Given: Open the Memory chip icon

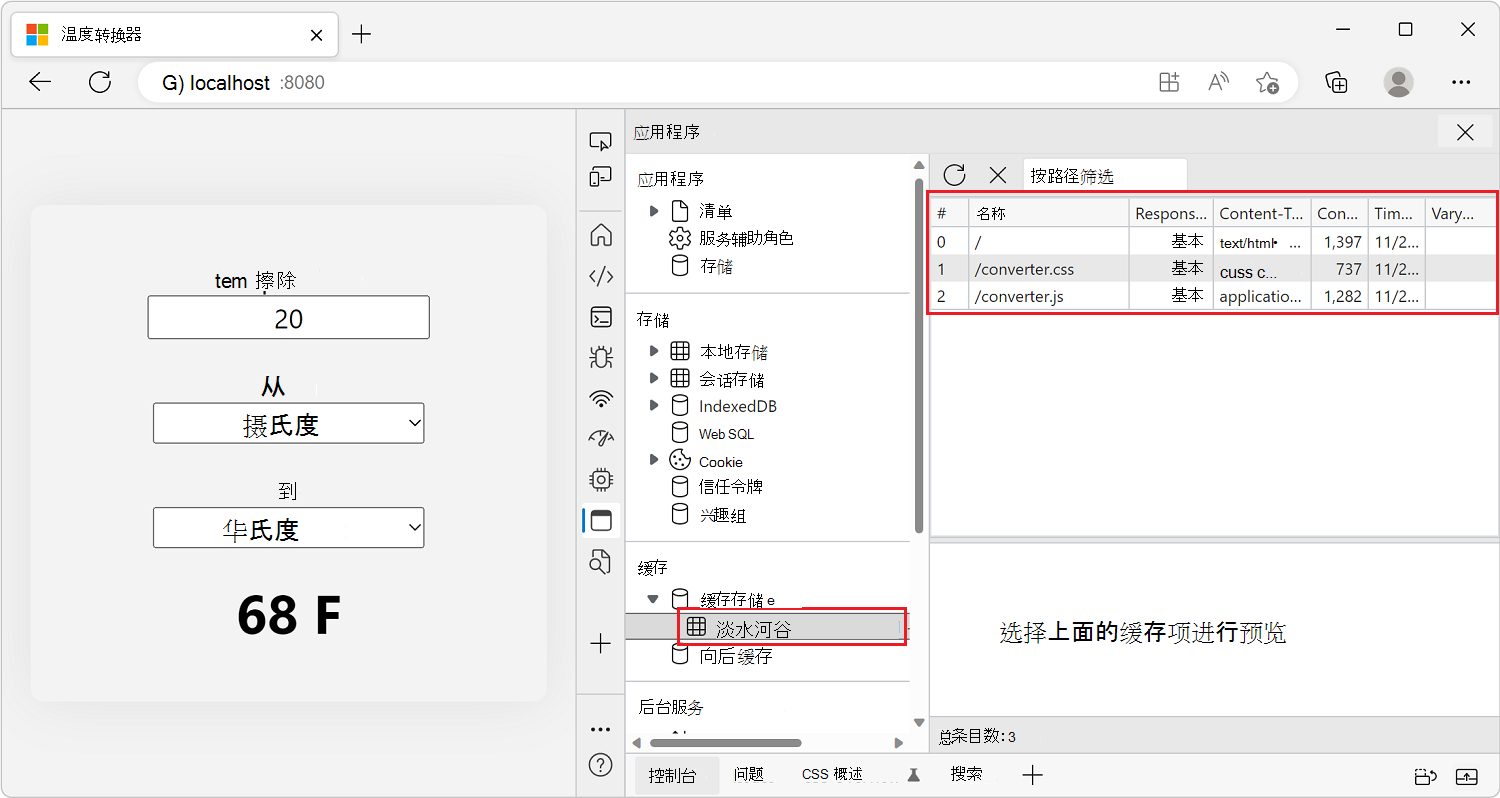Looking at the screenshot, I should [x=601, y=479].
